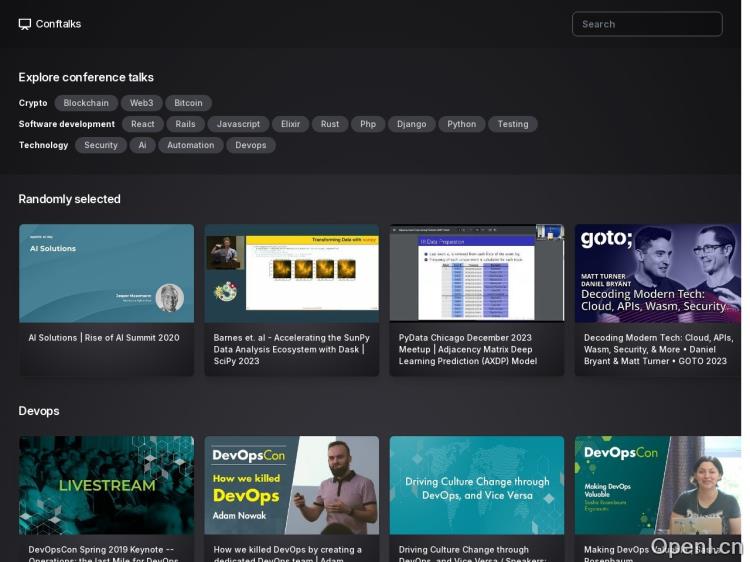Browse talks tagged Javascript
This screenshot has height=562, width=750.
tap(238, 124)
